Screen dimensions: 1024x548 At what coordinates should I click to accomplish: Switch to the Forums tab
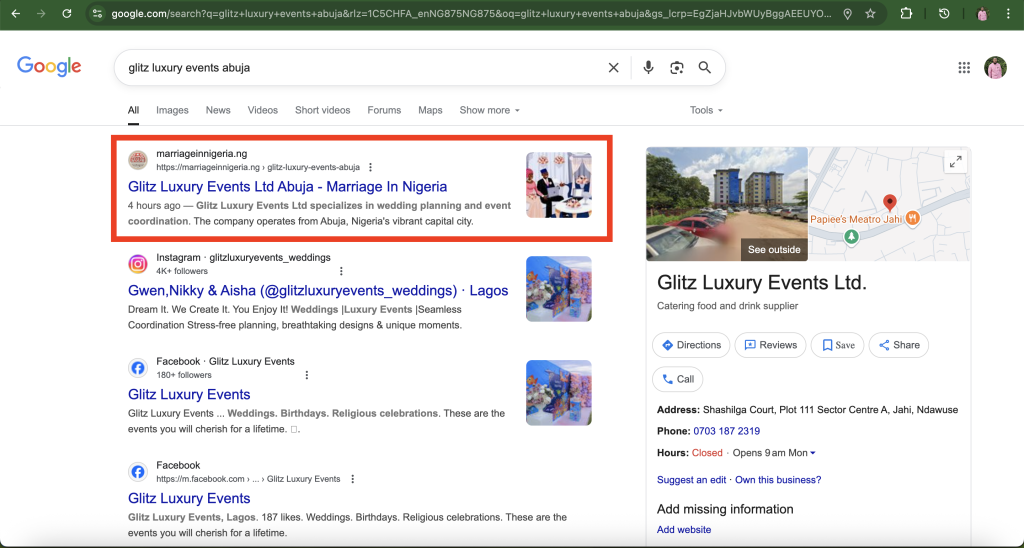pyautogui.click(x=384, y=110)
